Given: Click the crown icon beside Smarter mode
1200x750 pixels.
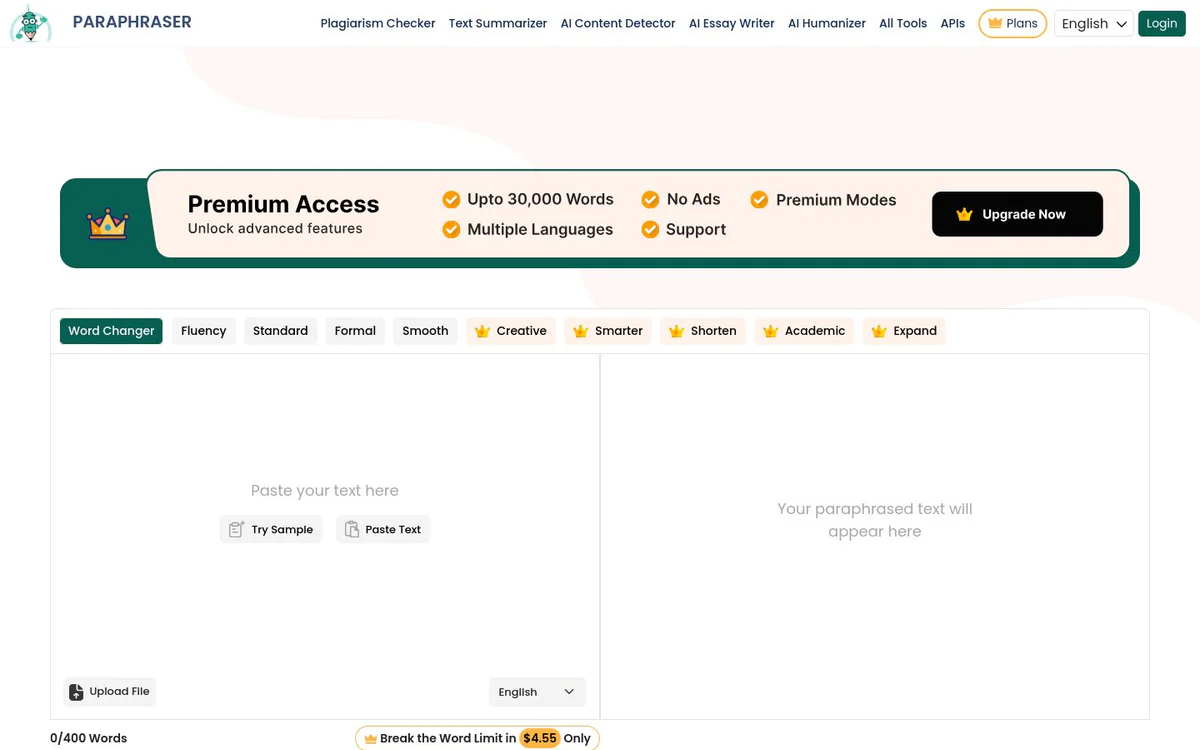Looking at the screenshot, I should tap(580, 331).
